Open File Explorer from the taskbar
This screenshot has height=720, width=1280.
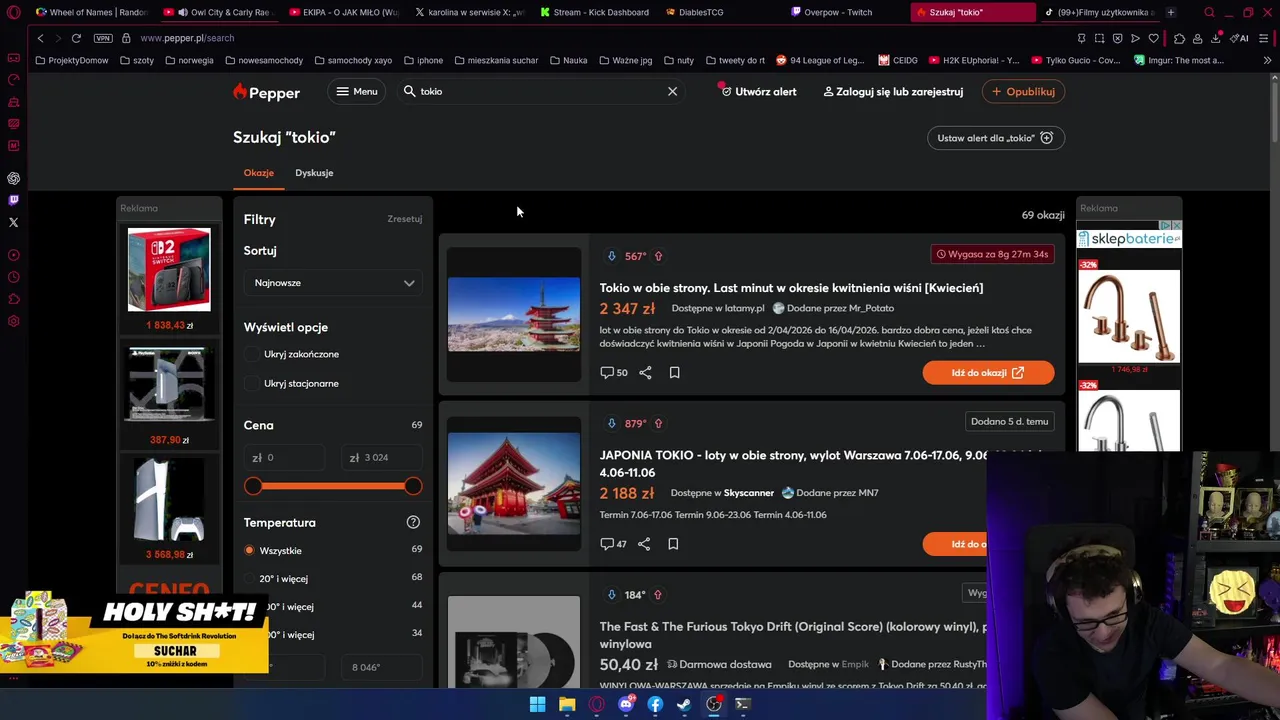point(567,704)
